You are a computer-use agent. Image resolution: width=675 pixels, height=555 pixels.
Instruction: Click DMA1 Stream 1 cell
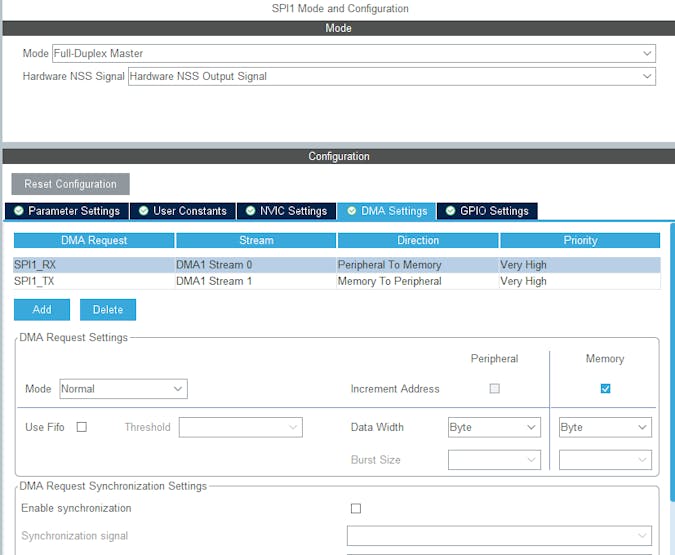[x=256, y=281]
